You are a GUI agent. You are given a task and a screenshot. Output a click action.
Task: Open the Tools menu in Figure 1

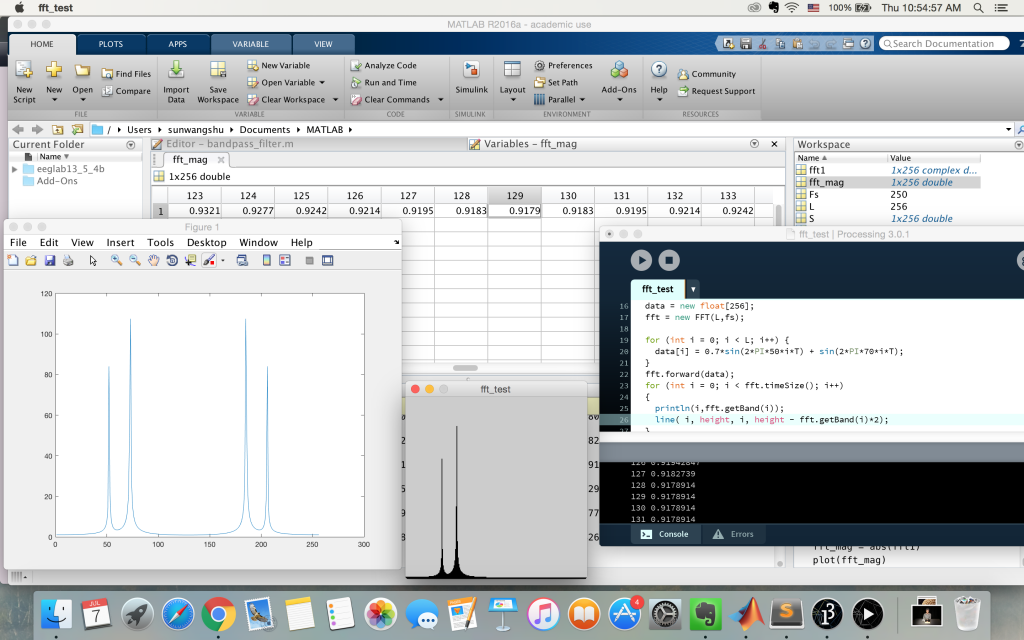161,242
